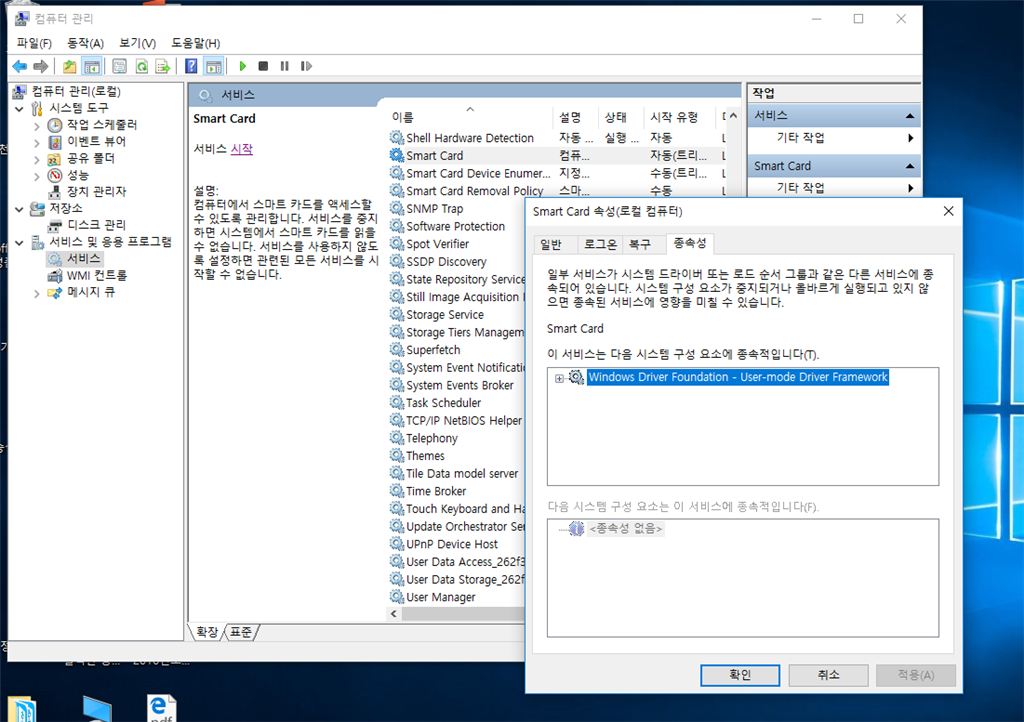
Task: Open the 도움말(H) menu
Action: point(195,43)
